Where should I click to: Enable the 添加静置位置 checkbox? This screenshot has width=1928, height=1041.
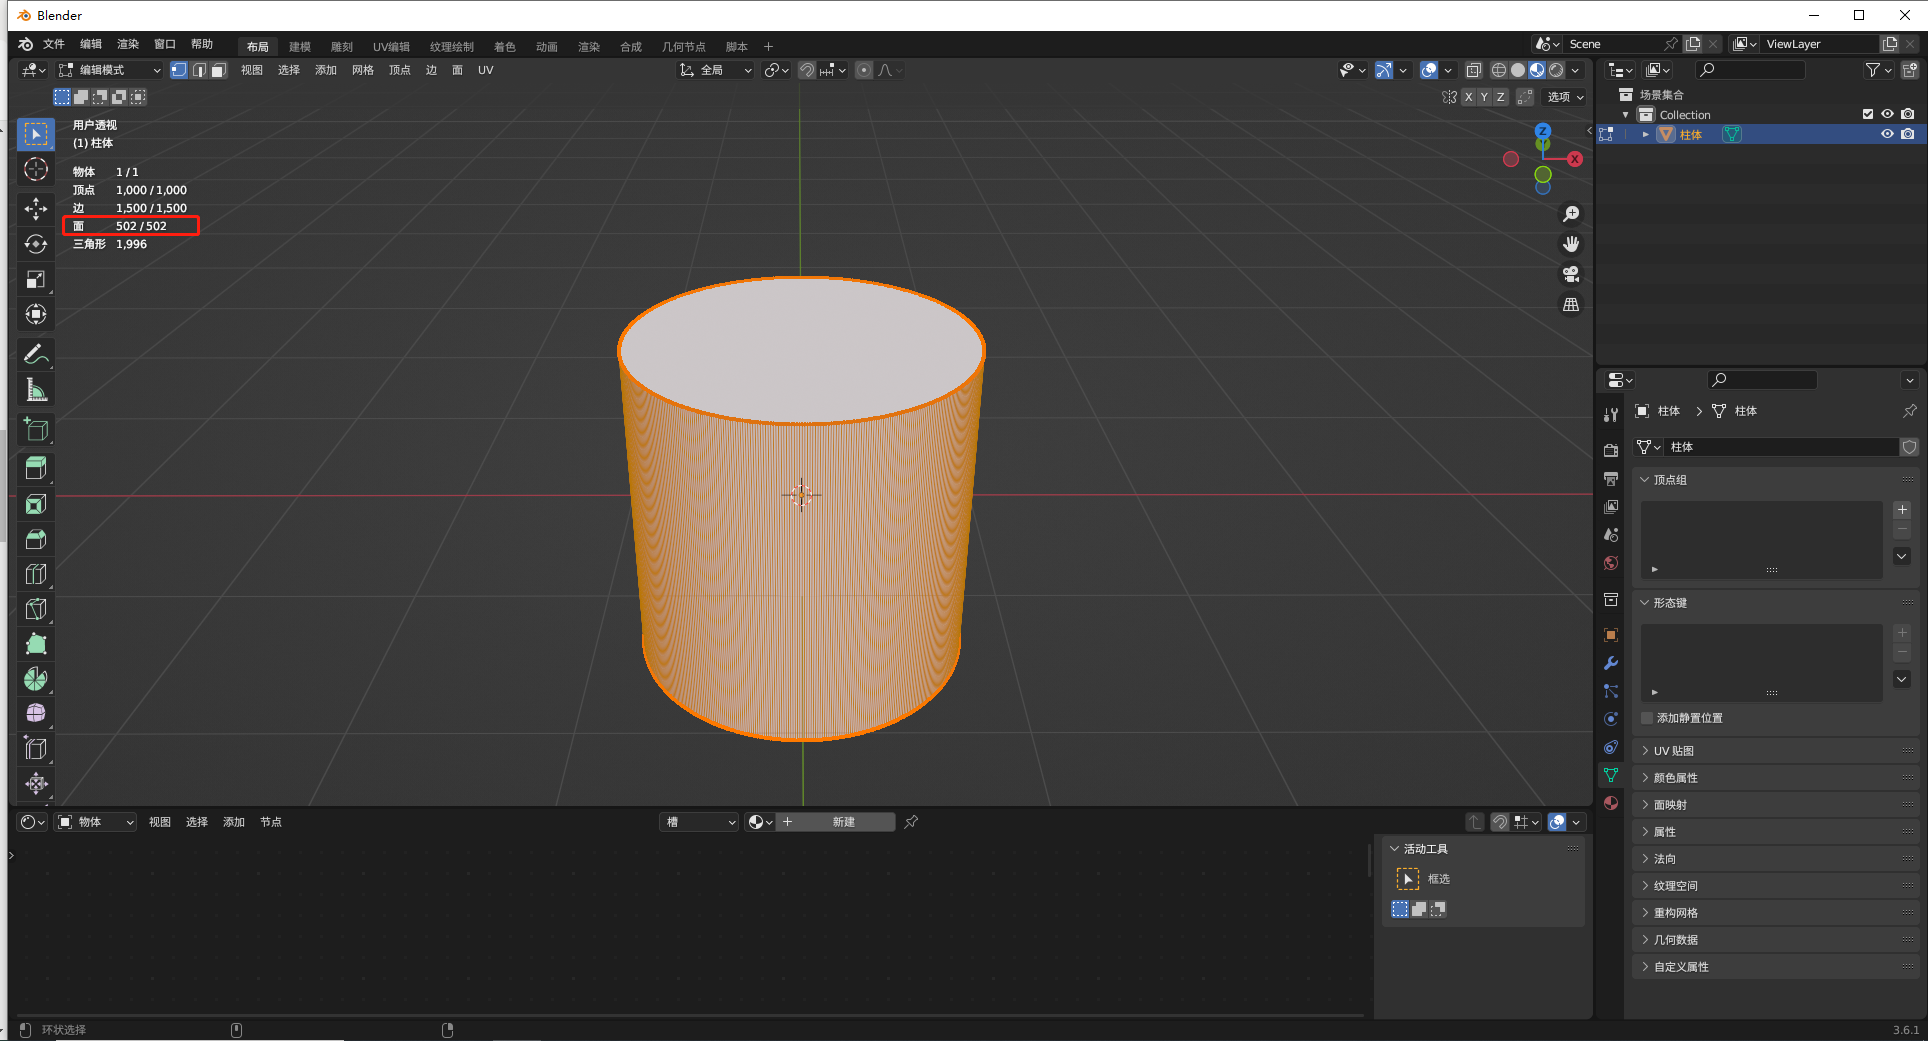pyautogui.click(x=1647, y=718)
